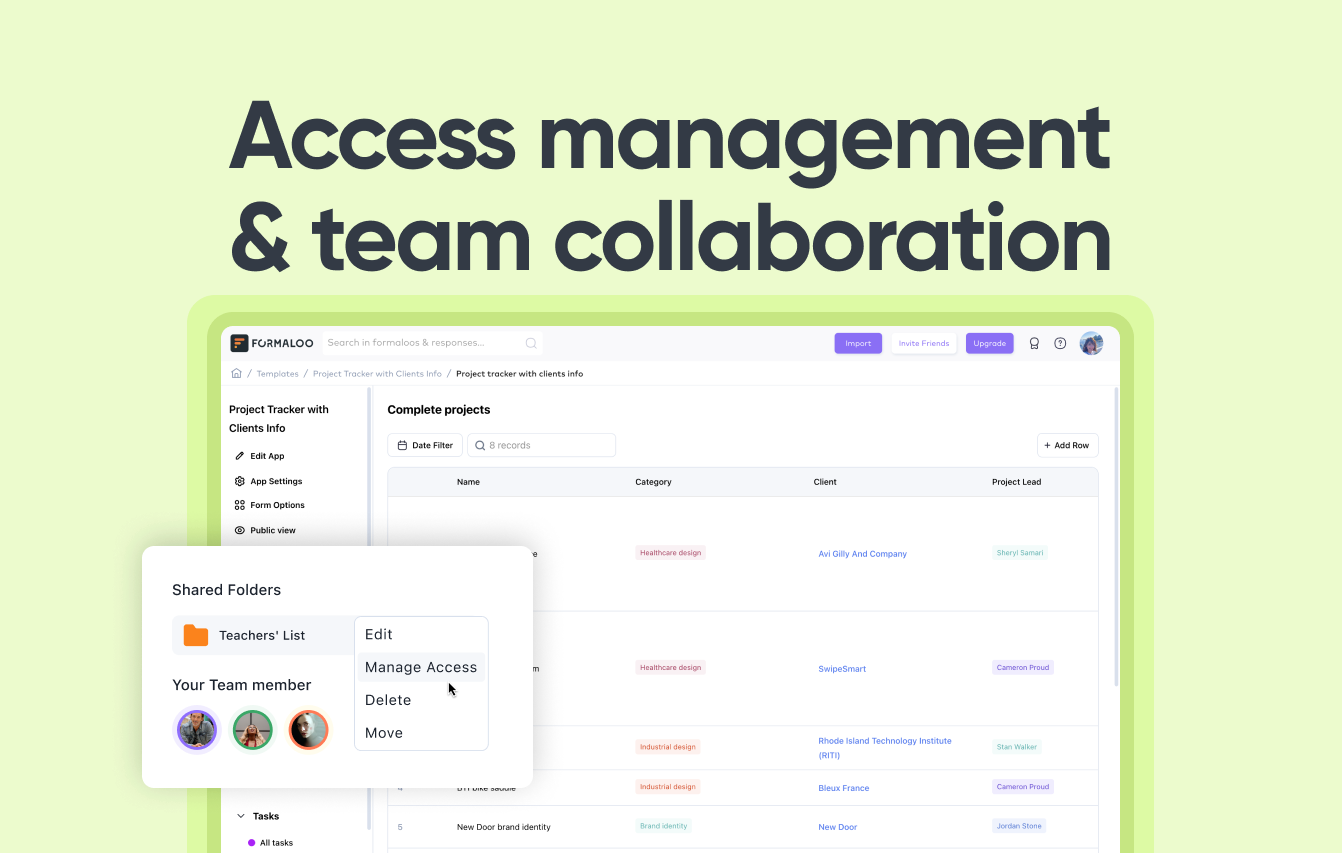Select the green-ringed team member avatar

253,730
